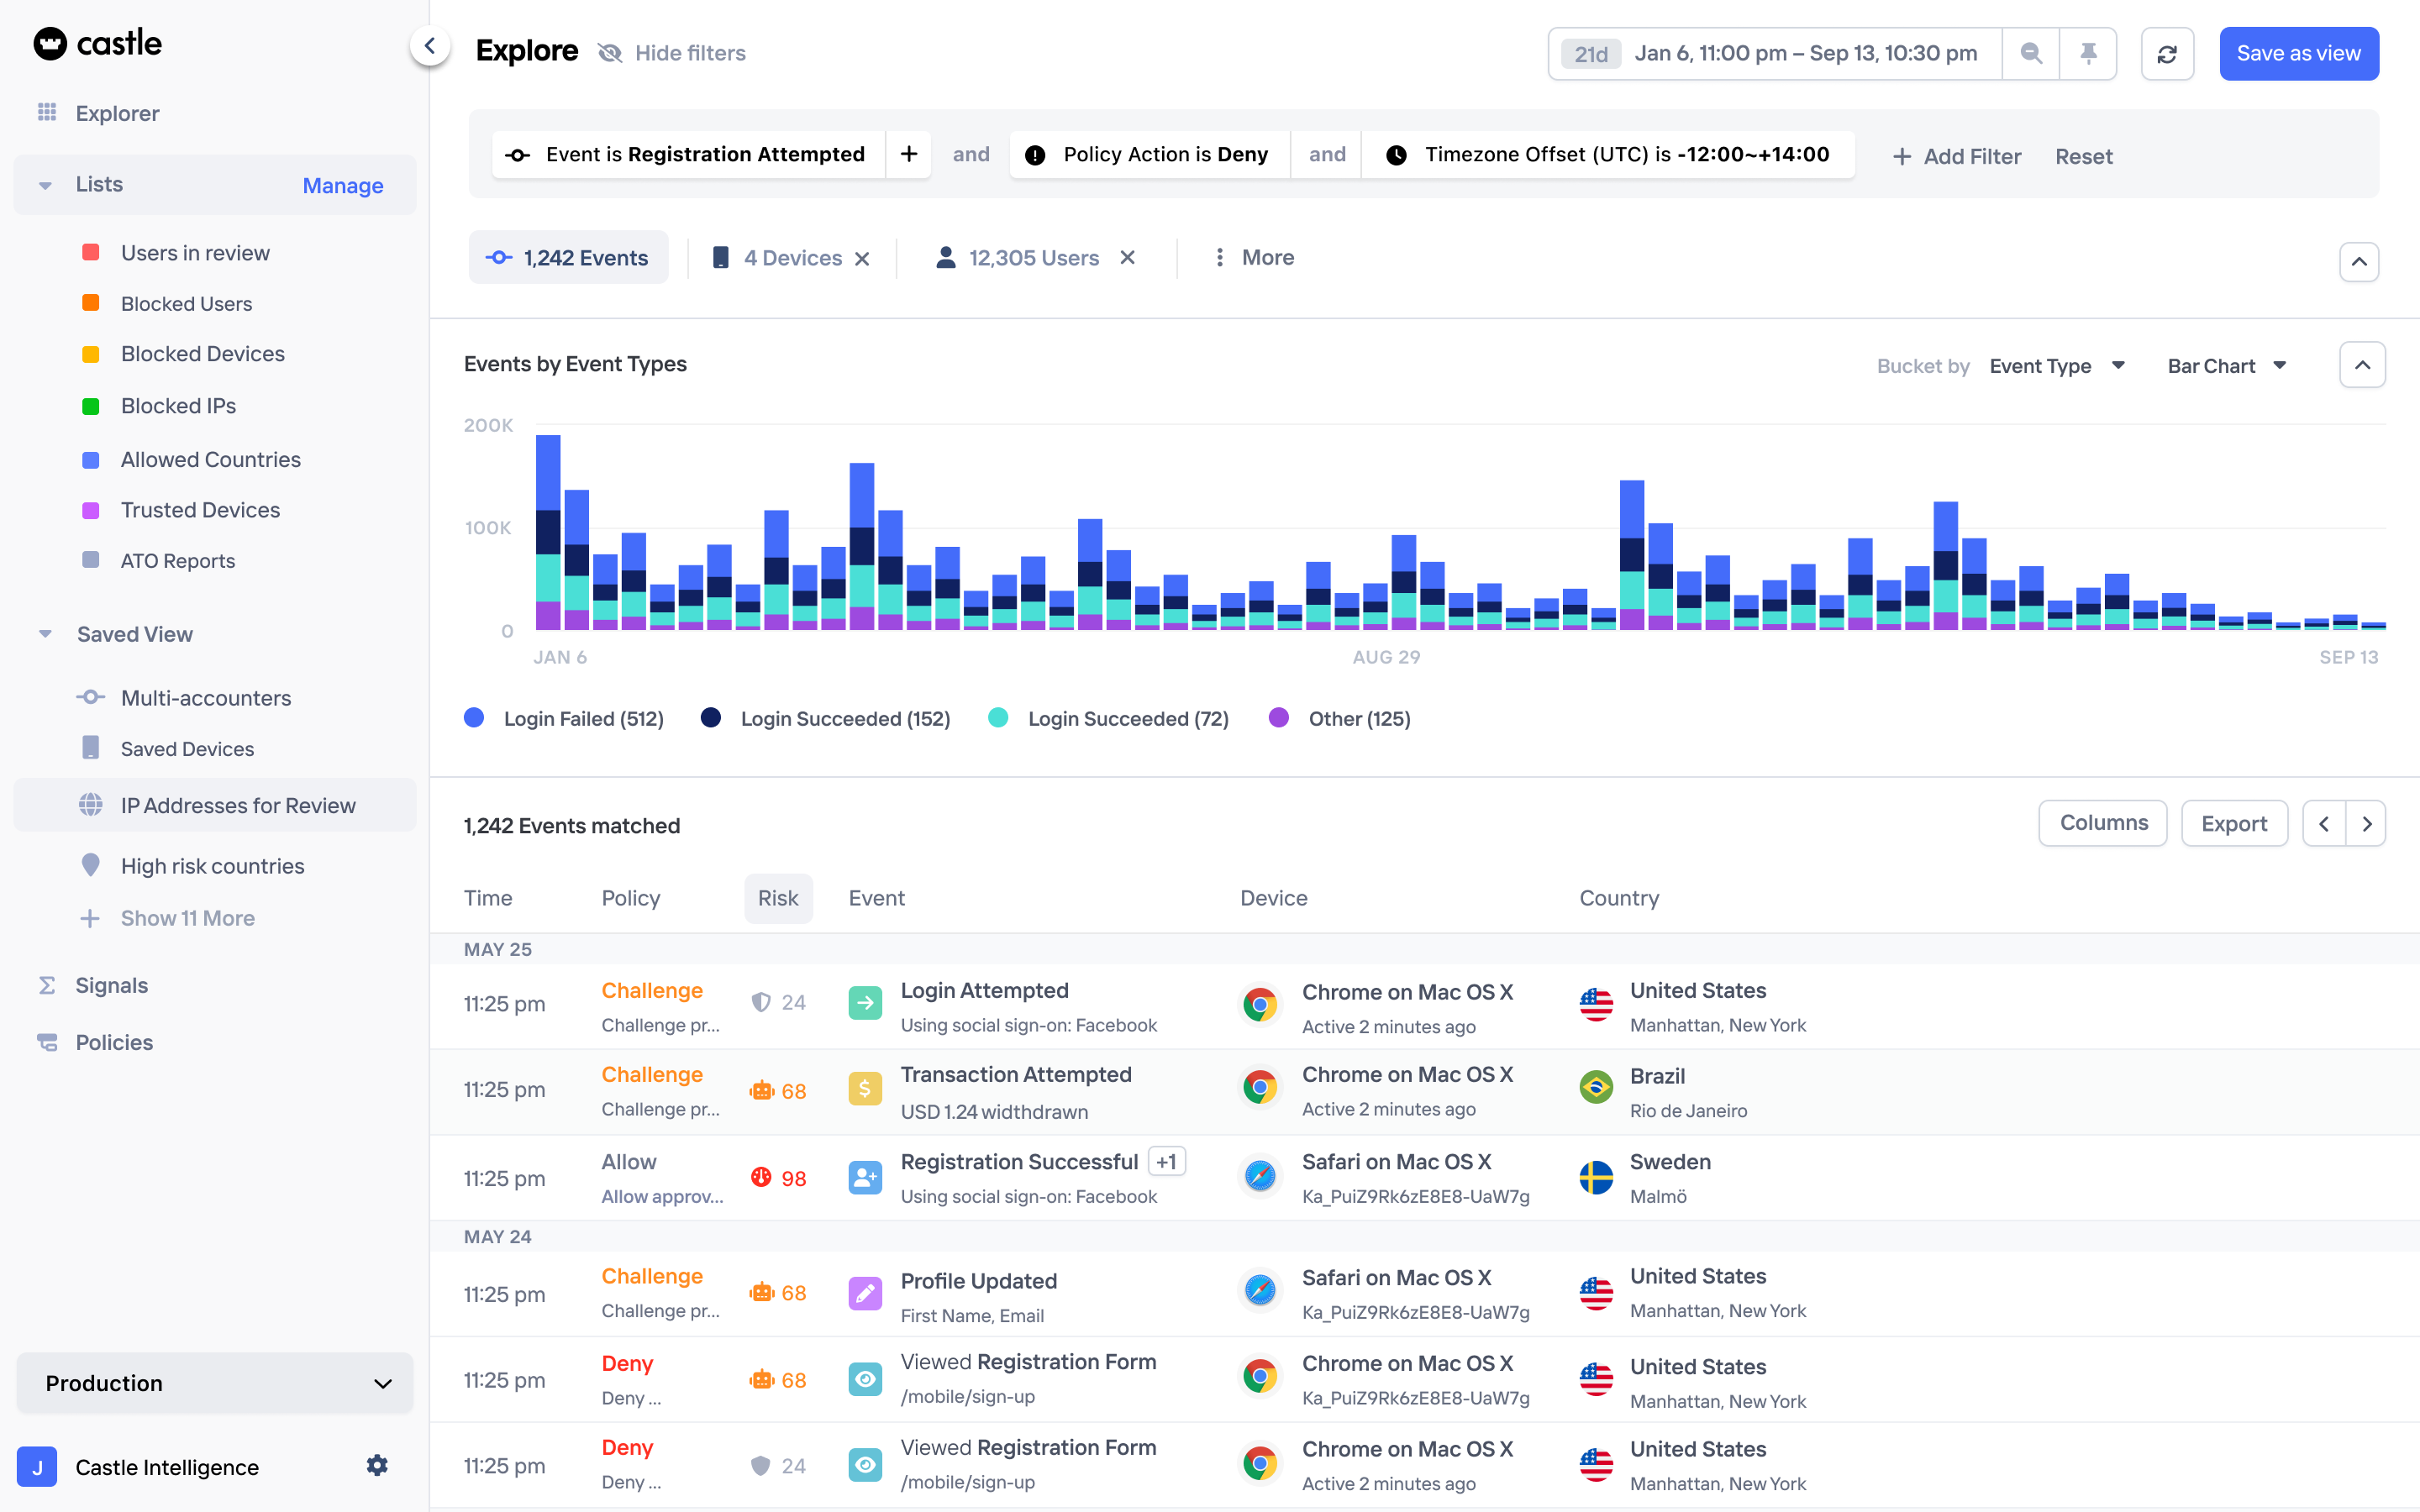
Task: Open the Explorer grid icon
Action: [47, 112]
